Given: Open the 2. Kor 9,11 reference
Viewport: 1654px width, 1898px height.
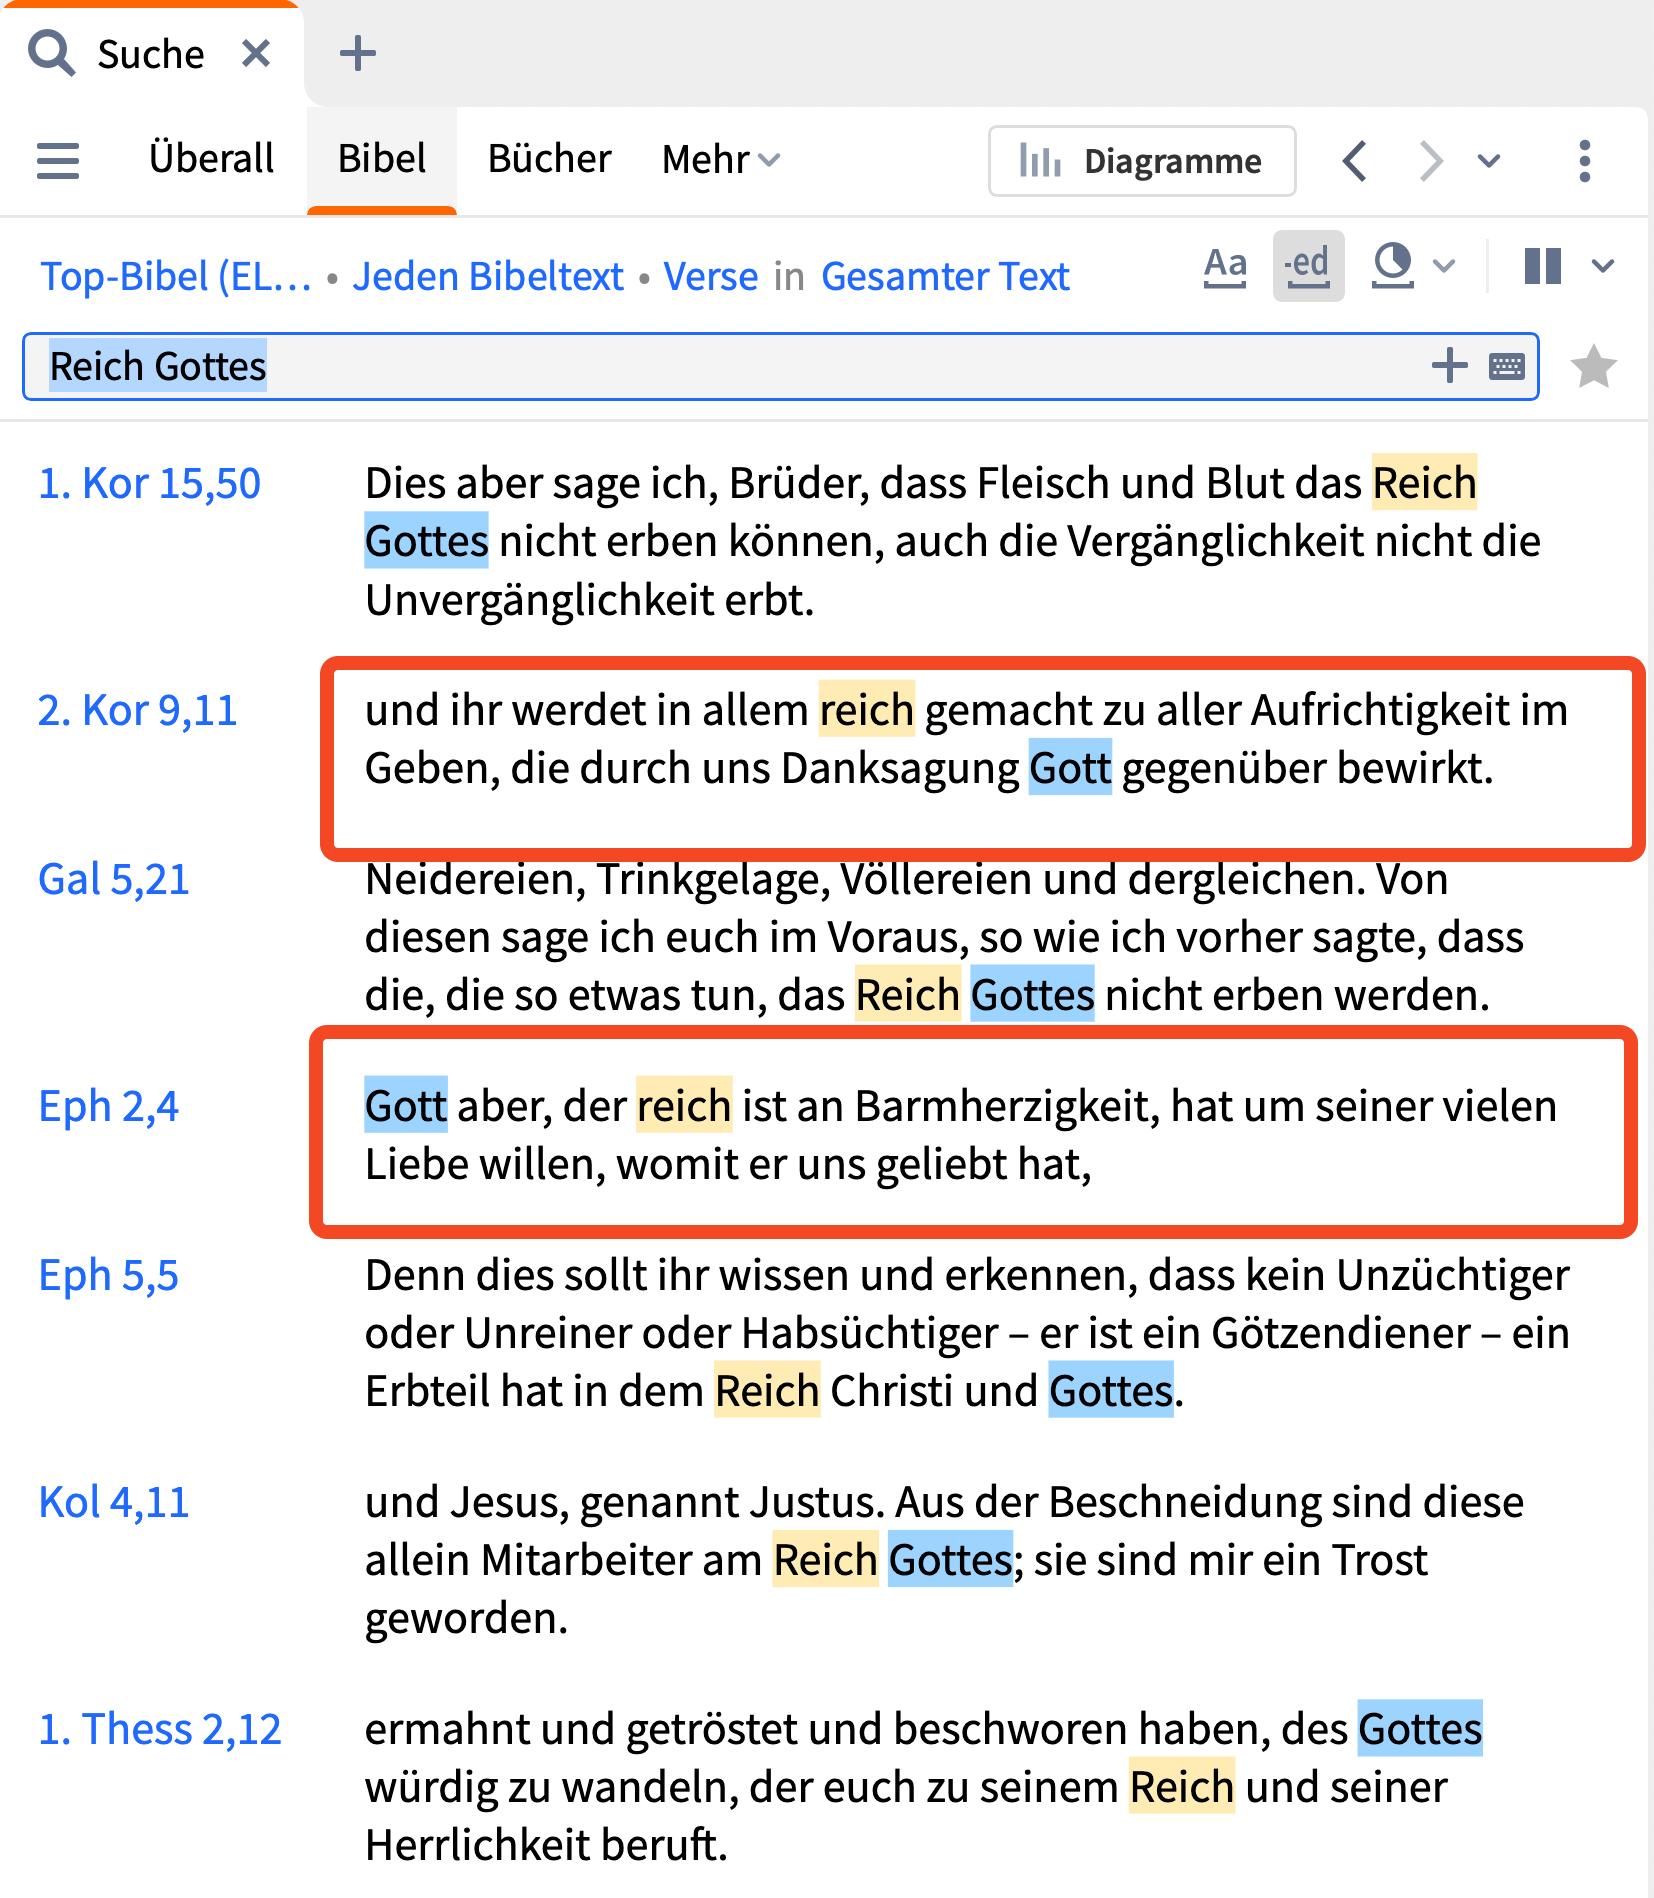Looking at the screenshot, I should pyautogui.click(x=137, y=710).
